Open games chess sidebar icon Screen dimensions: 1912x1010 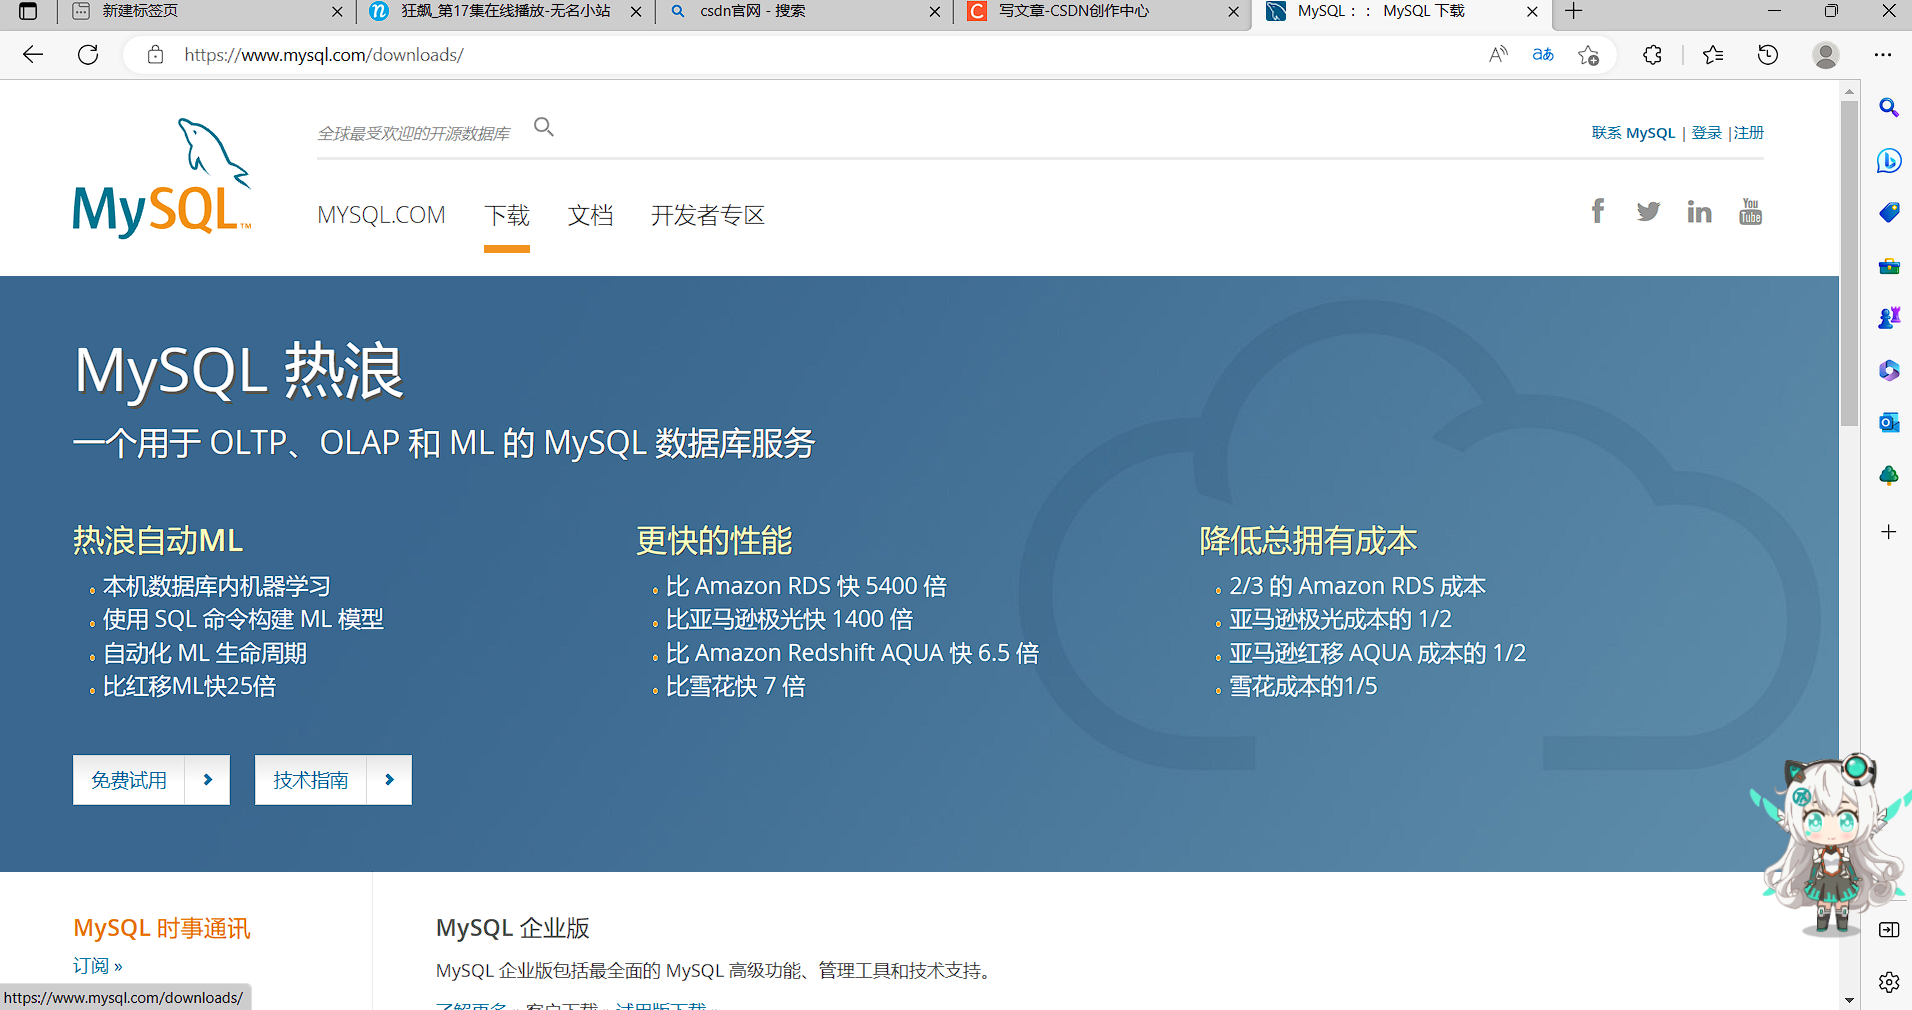tap(1889, 318)
